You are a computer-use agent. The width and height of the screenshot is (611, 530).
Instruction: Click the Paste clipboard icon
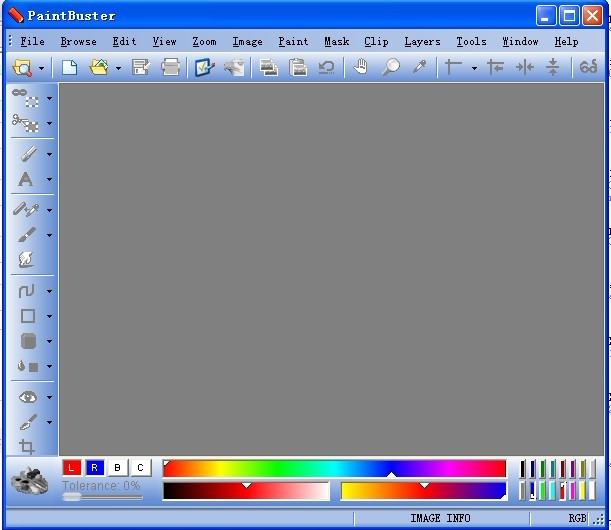pos(298,67)
